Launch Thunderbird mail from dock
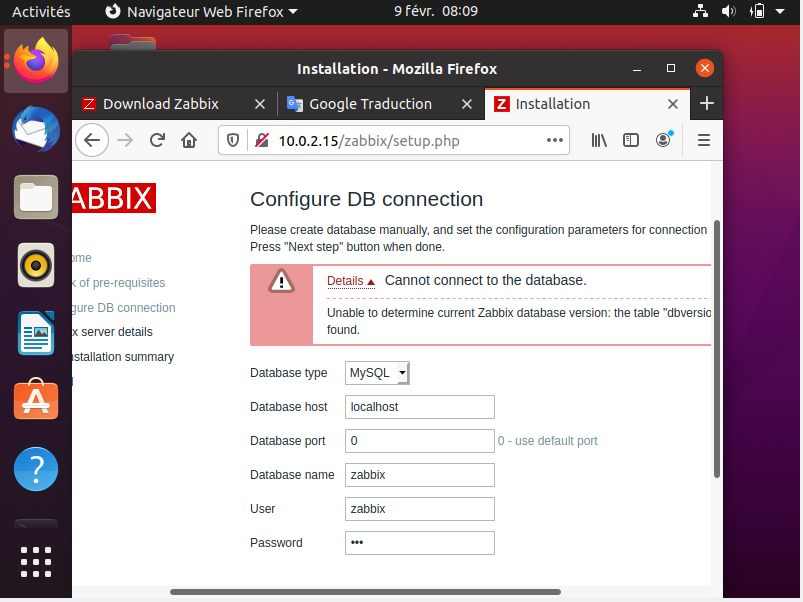 pyautogui.click(x=36, y=129)
